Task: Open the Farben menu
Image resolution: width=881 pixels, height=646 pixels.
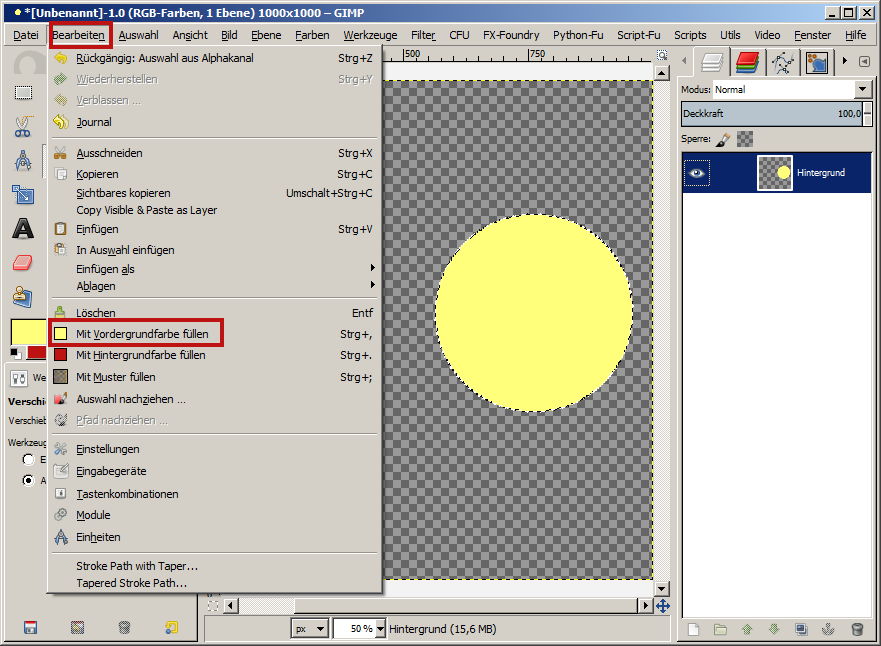Action: pyautogui.click(x=312, y=35)
